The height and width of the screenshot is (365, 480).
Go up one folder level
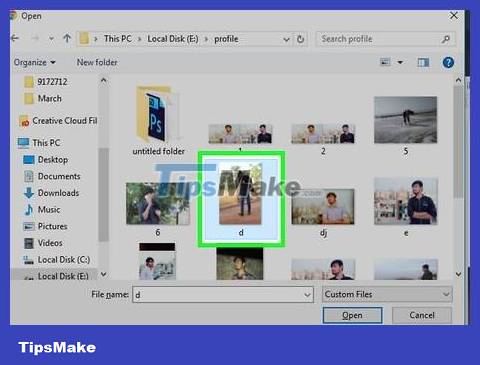point(67,39)
